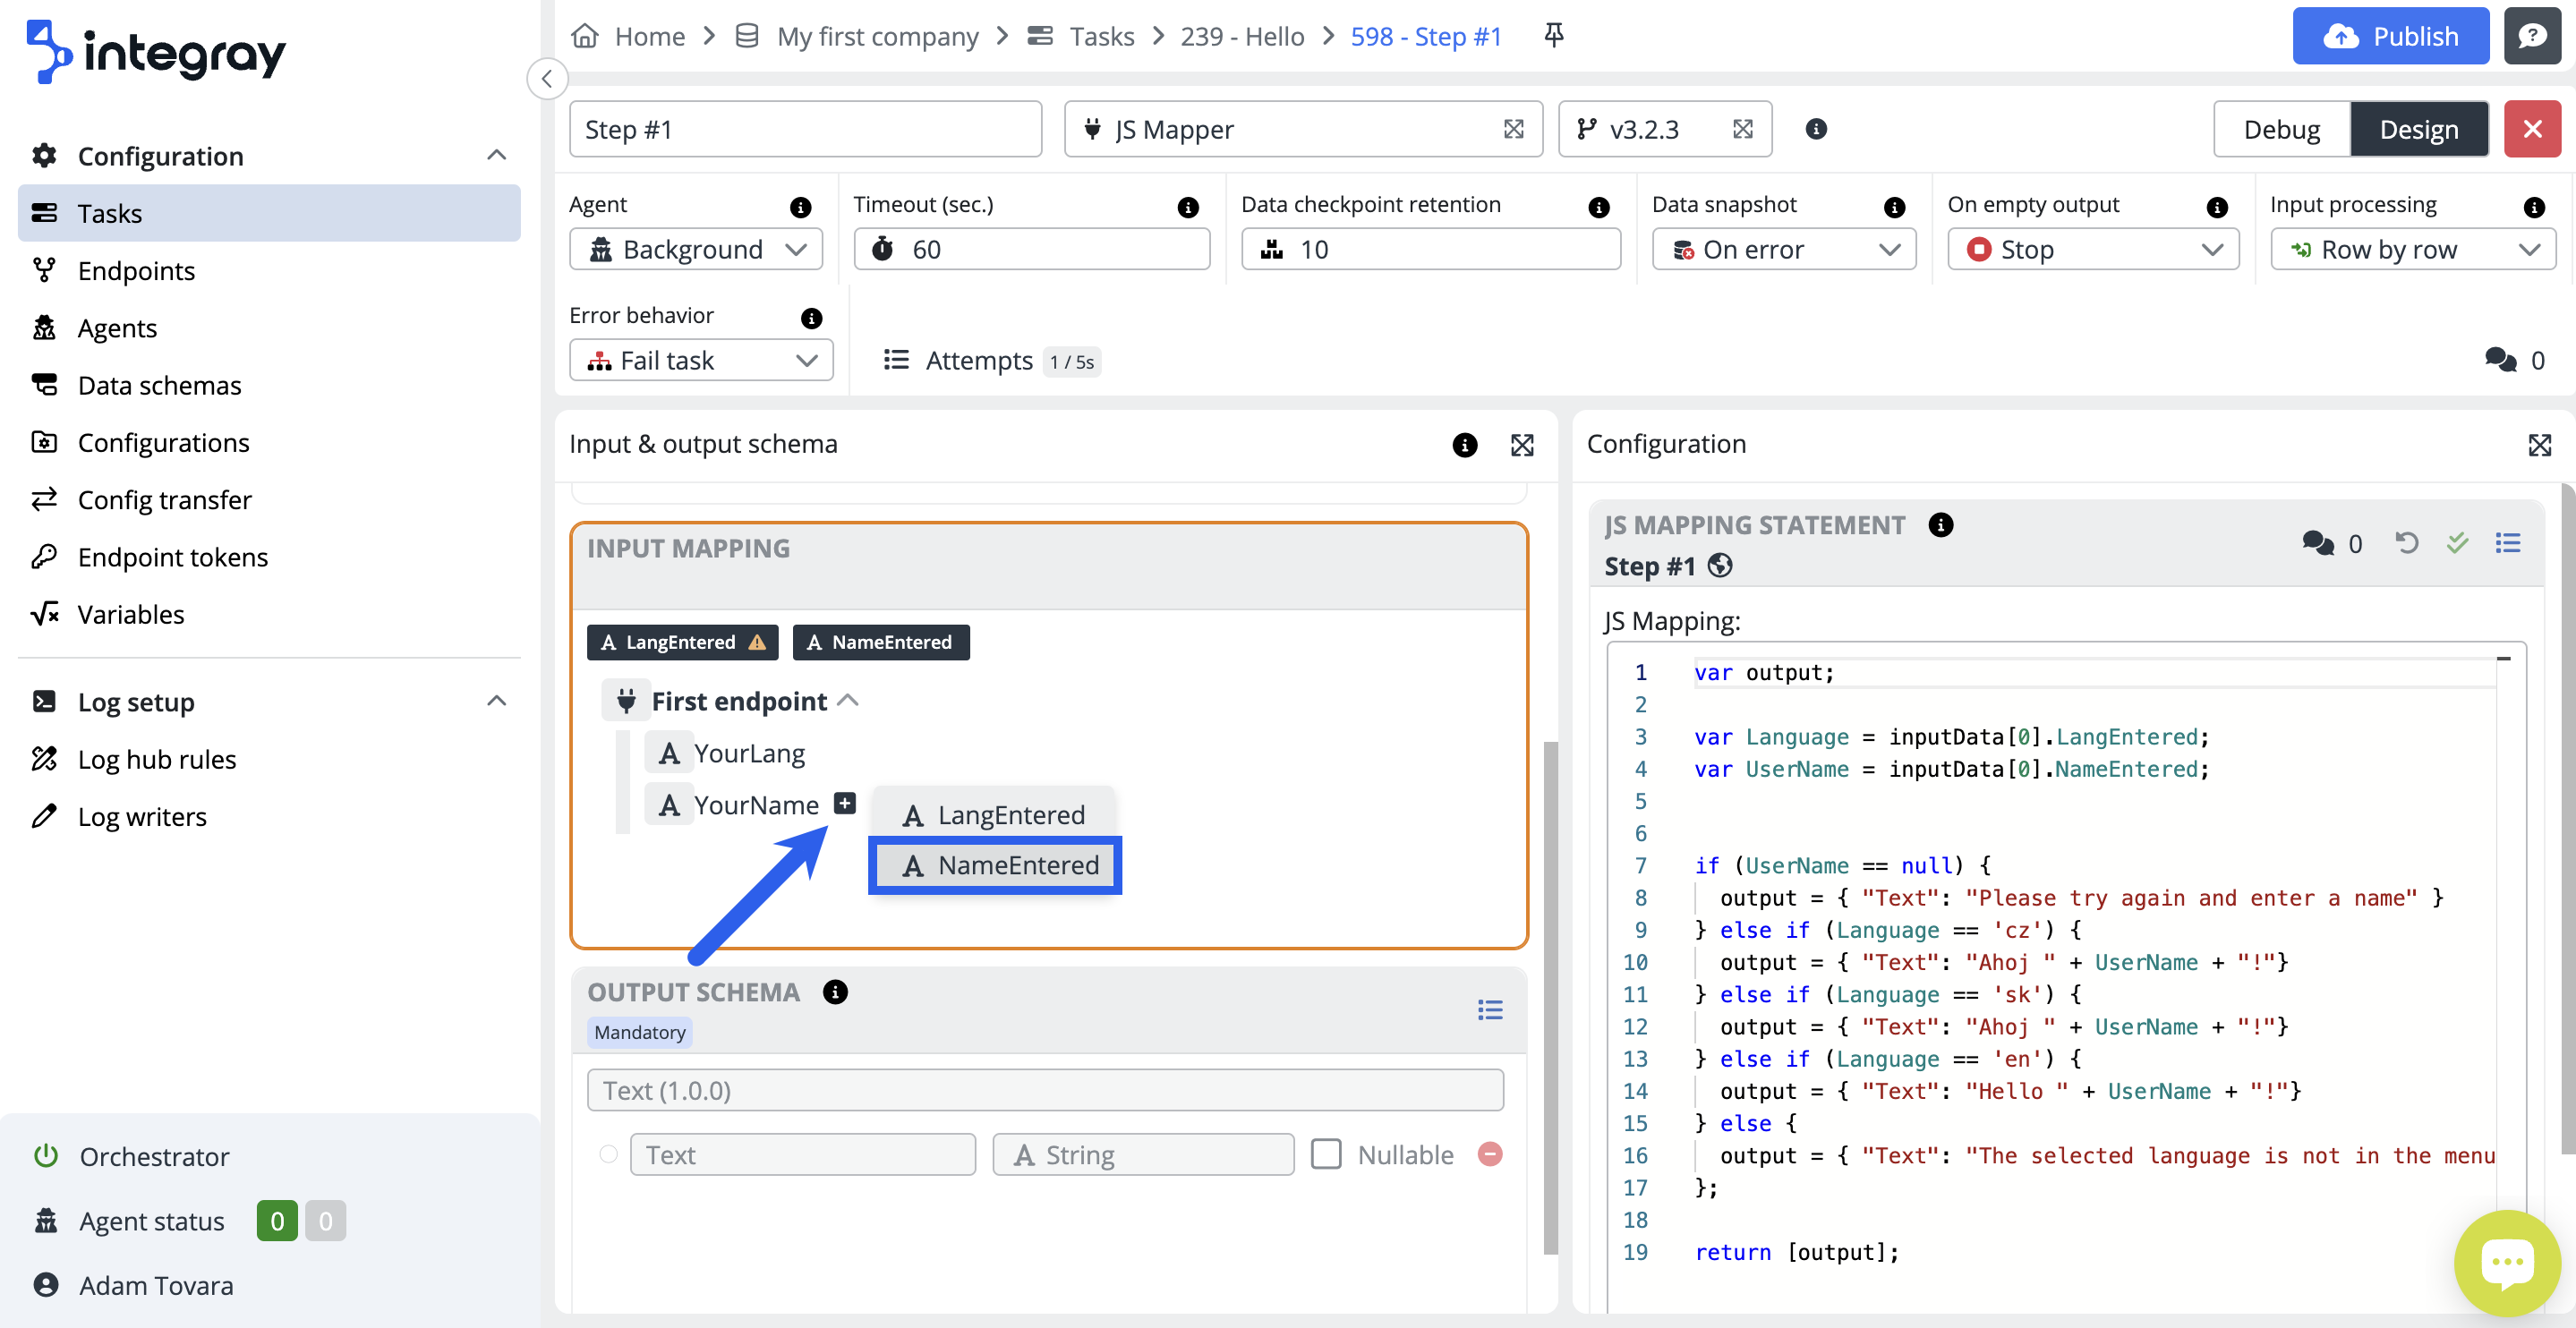Collapse the First endpoint tree node

tap(848, 700)
